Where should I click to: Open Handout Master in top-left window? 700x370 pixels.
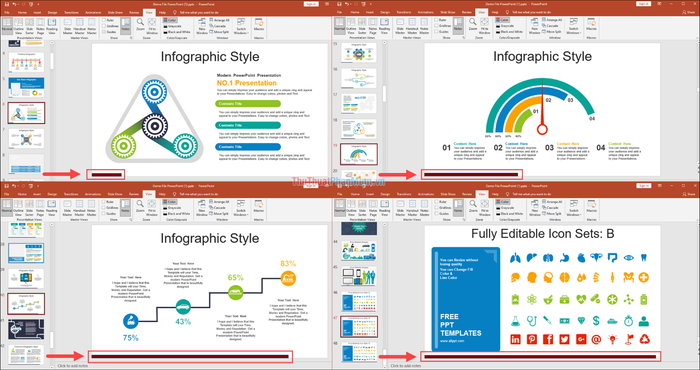[79, 27]
